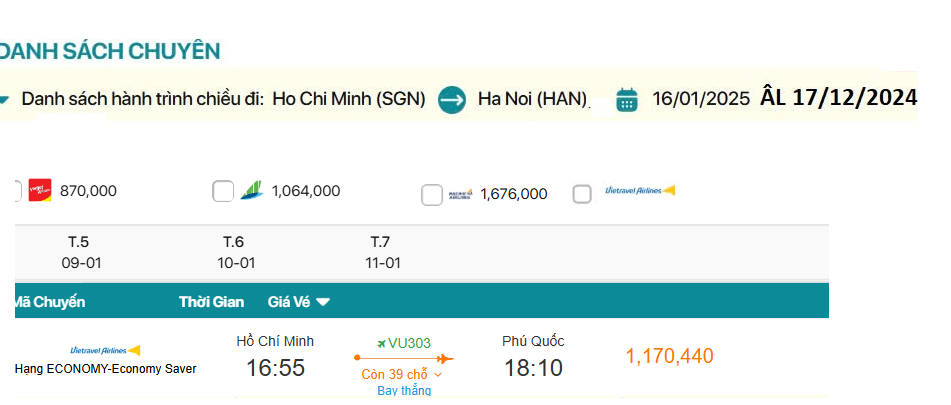Click the Pacific Airlines logo
Image resolution: width=951 pixels, height=405 pixels.
click(460, 193)
